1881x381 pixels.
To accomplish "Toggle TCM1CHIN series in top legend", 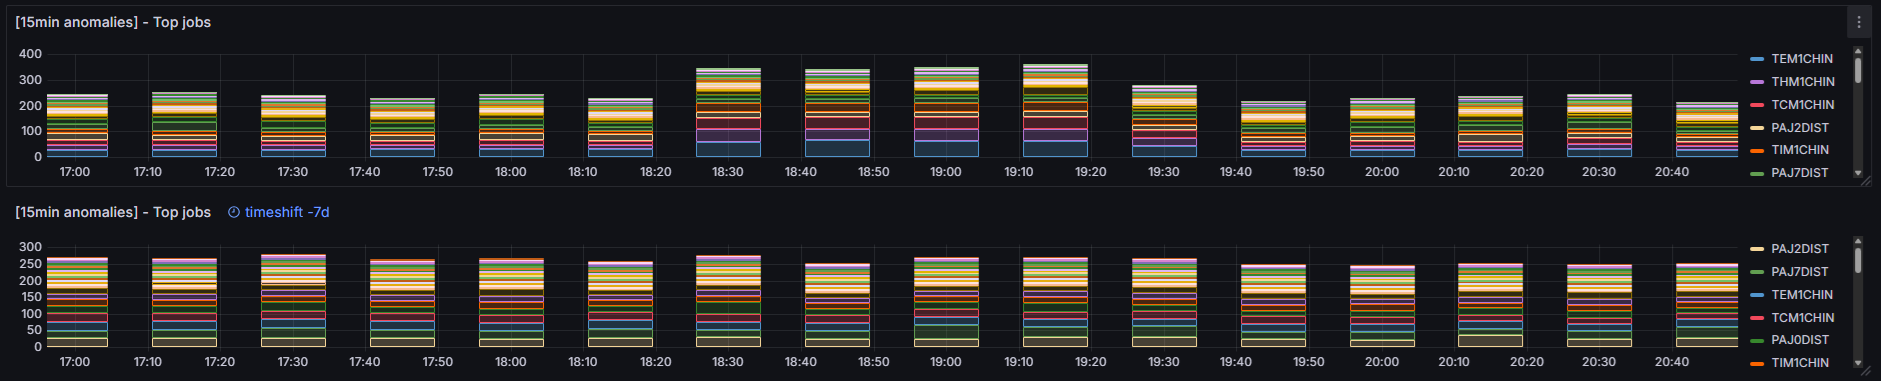I will tap(1802, 105).
